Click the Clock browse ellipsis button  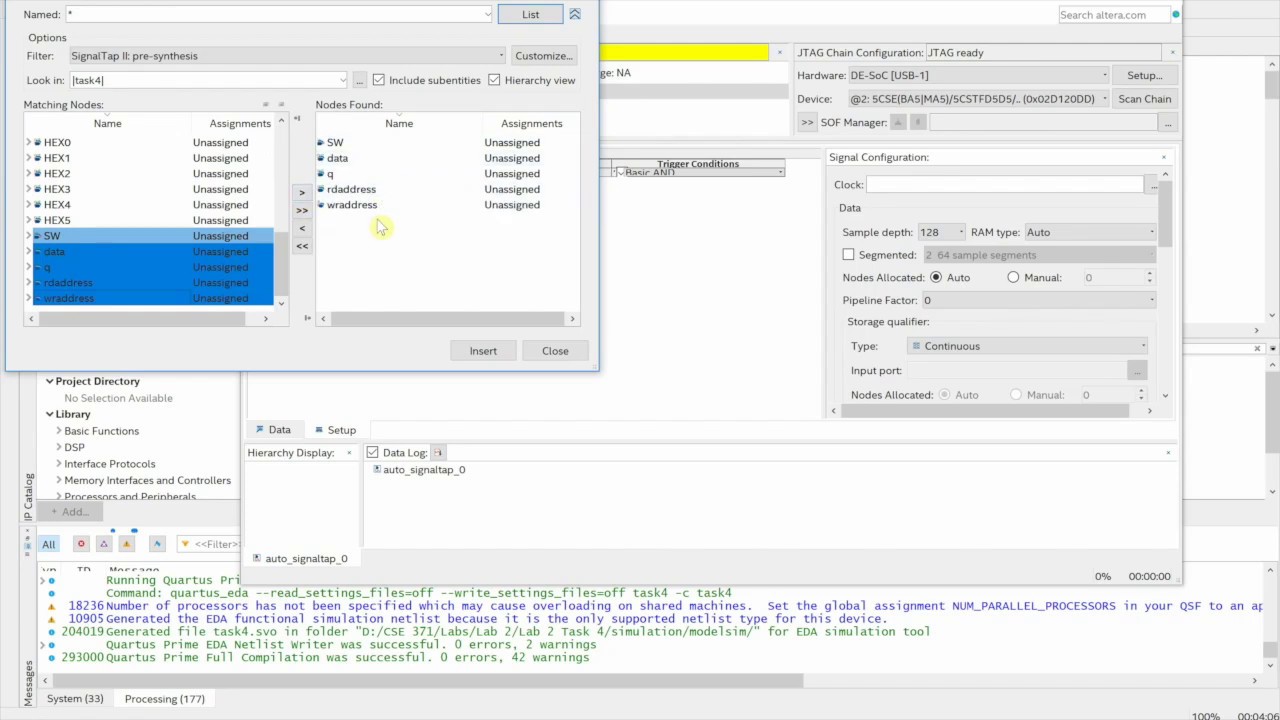coord(1153,185)
